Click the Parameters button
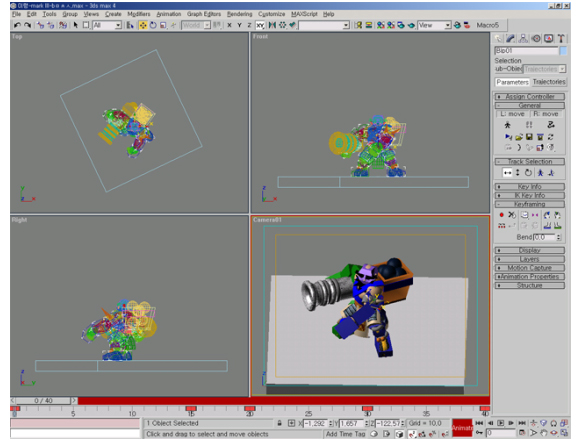The height and width of the screenshot is (447, 577). point(512,82)
